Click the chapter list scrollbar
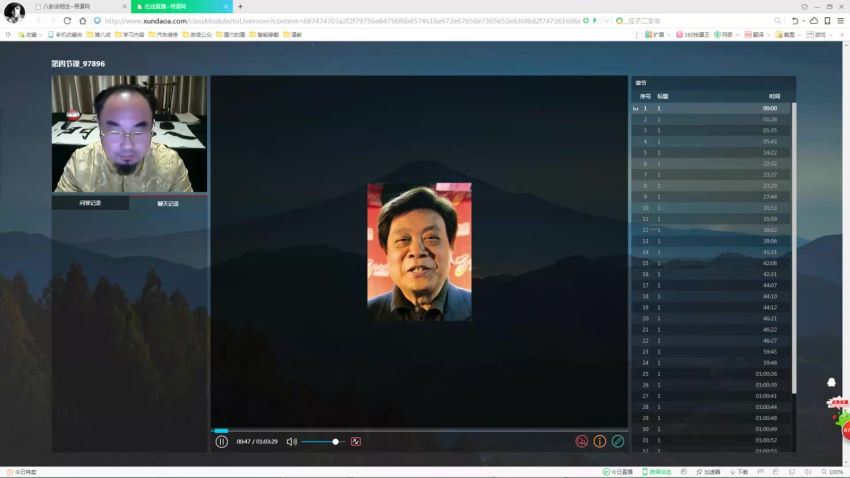Image resolution: width=850 pixels, height=478 pixels. (x=794, y=248)
